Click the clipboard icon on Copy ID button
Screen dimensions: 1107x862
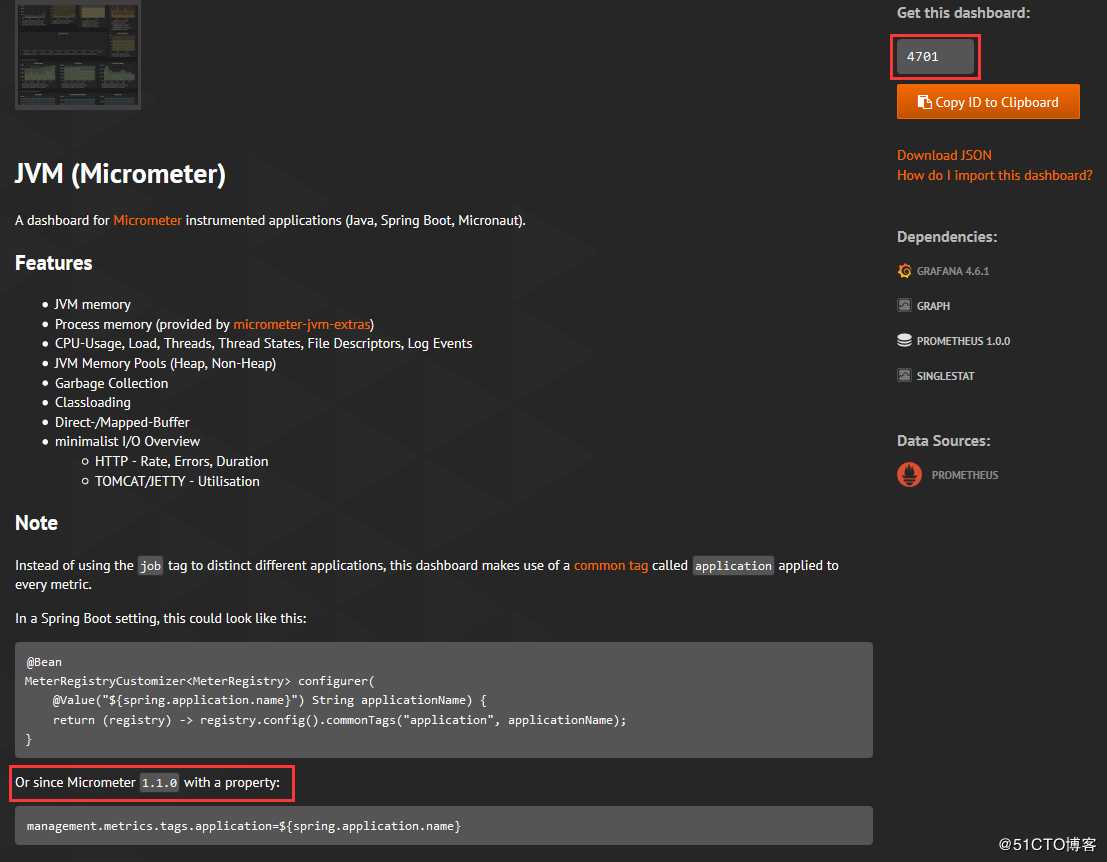coord(924,102)
